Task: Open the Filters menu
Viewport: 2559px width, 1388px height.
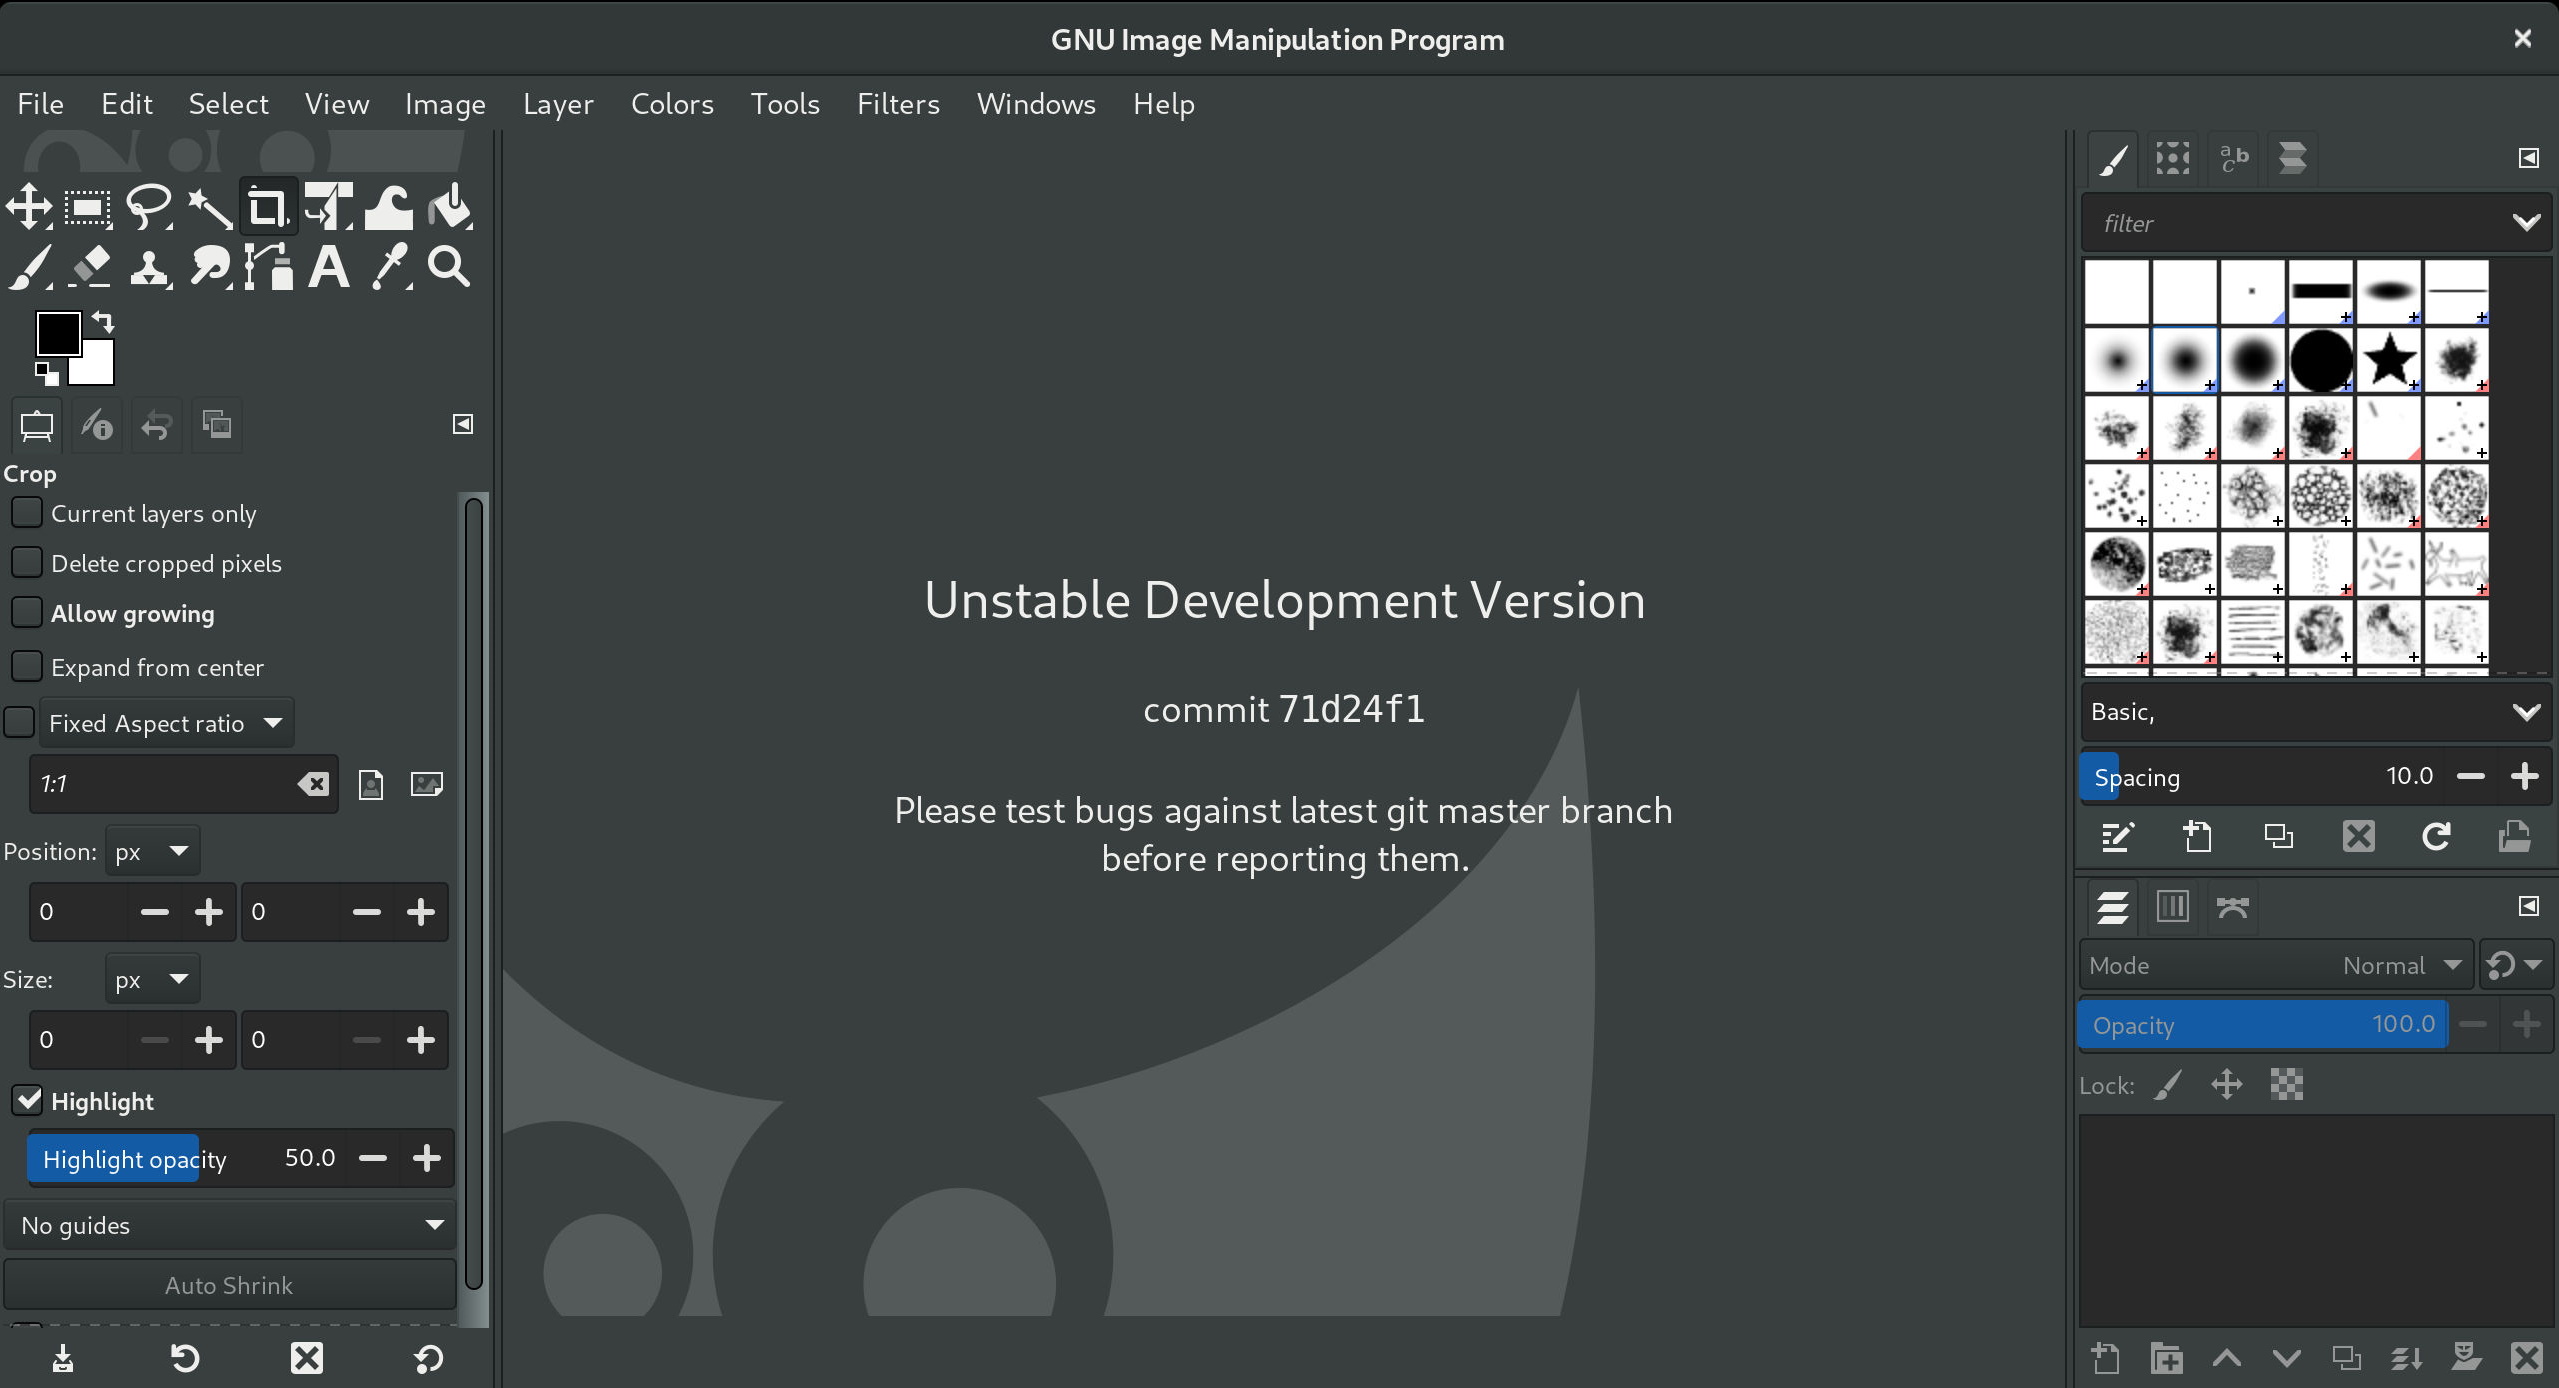Action: pos(897,104)
